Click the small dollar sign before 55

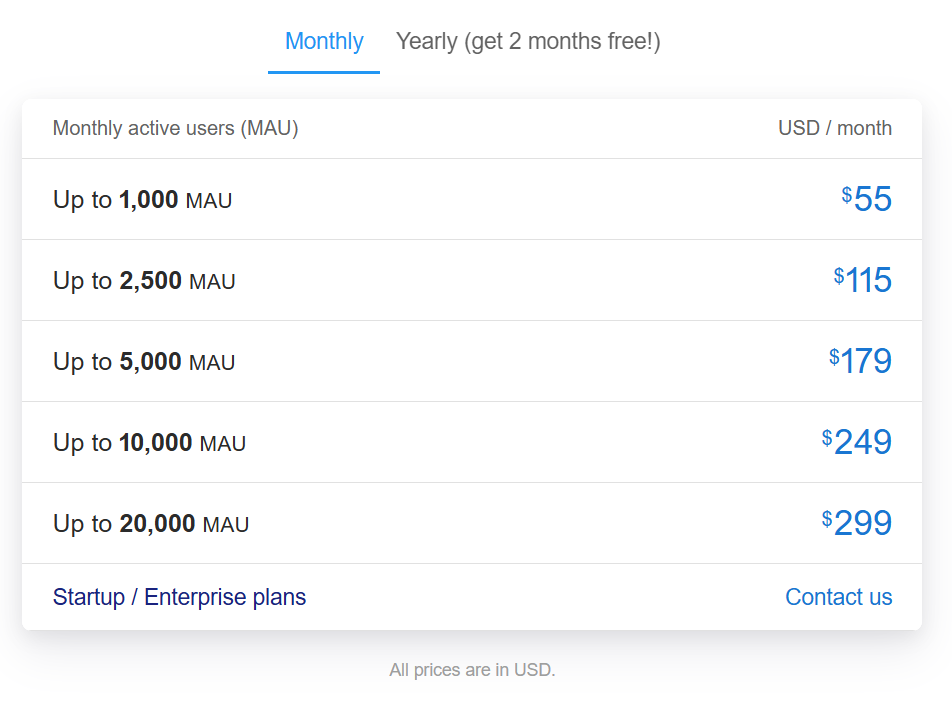point(847,194)
